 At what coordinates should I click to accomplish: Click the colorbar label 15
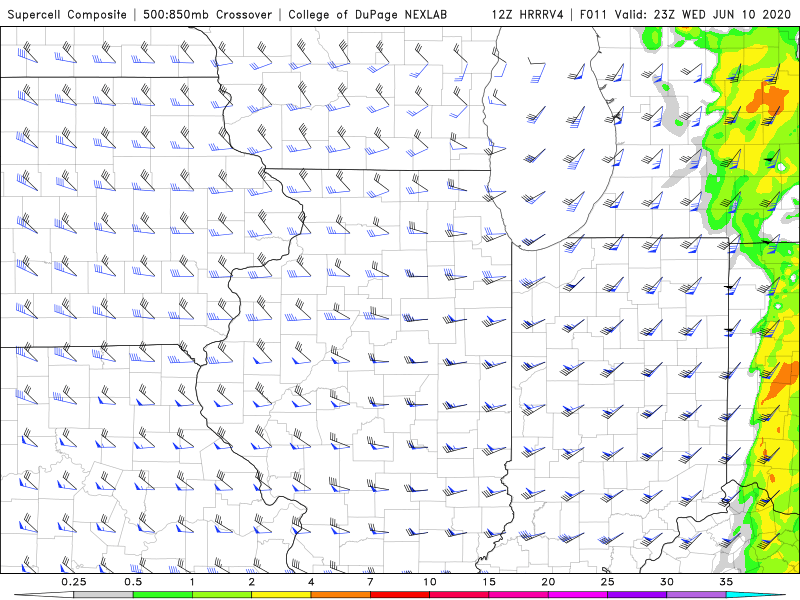pos(489,582)
